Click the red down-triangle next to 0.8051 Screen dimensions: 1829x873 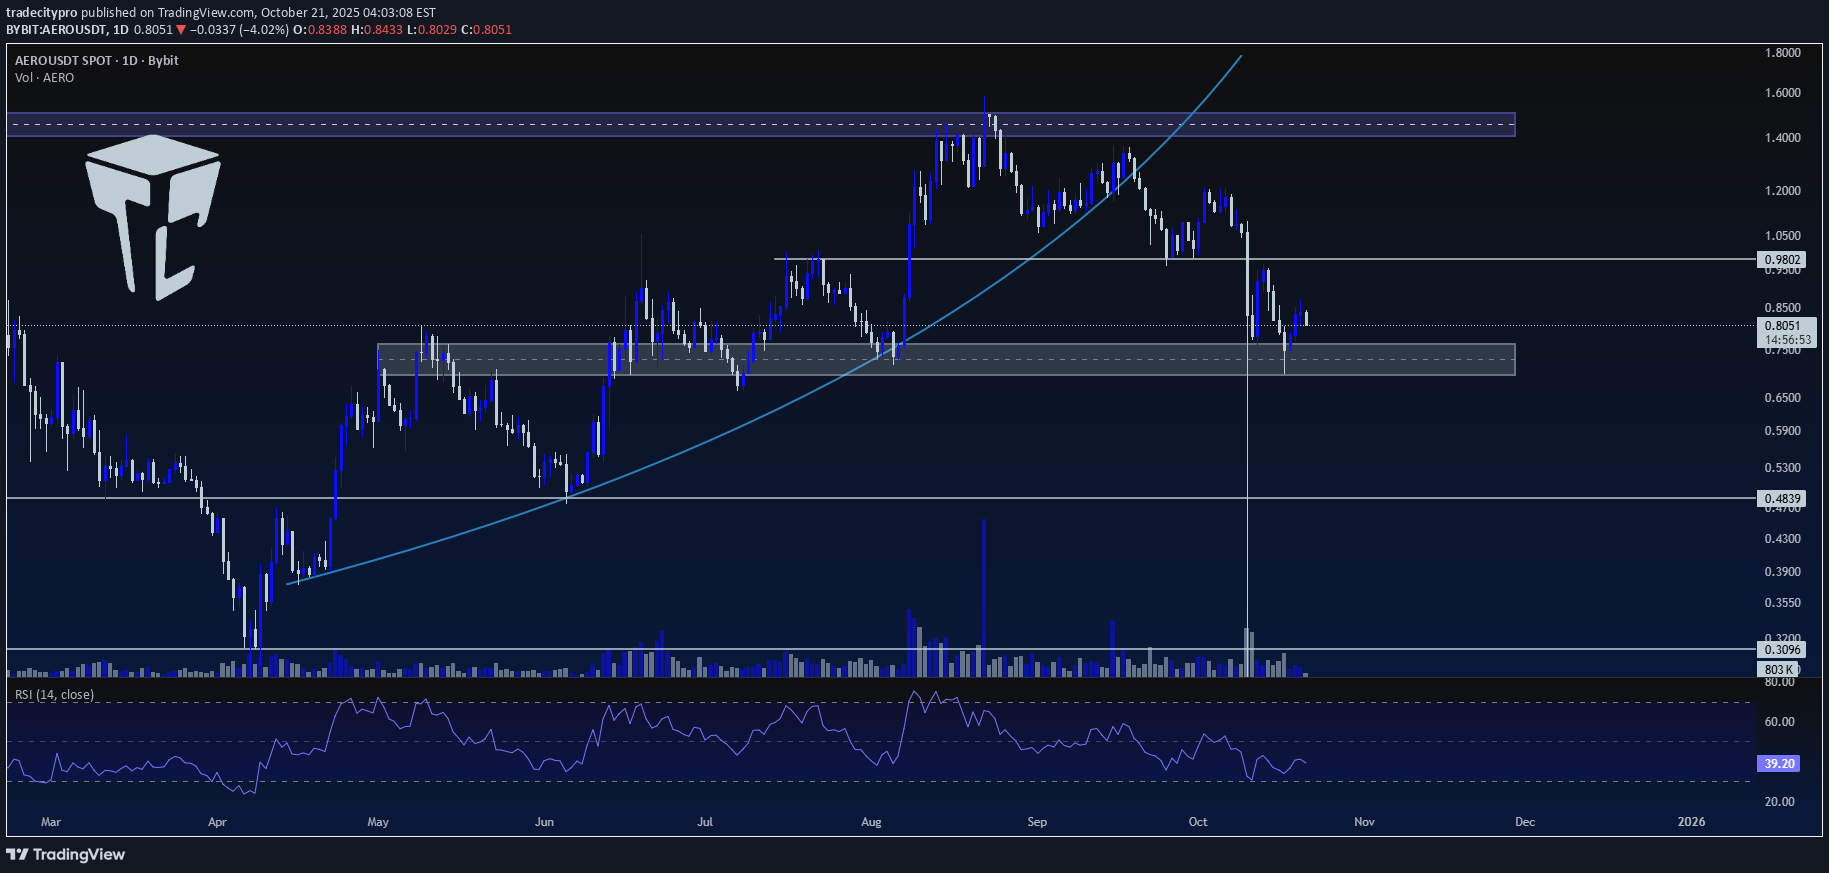181,30
